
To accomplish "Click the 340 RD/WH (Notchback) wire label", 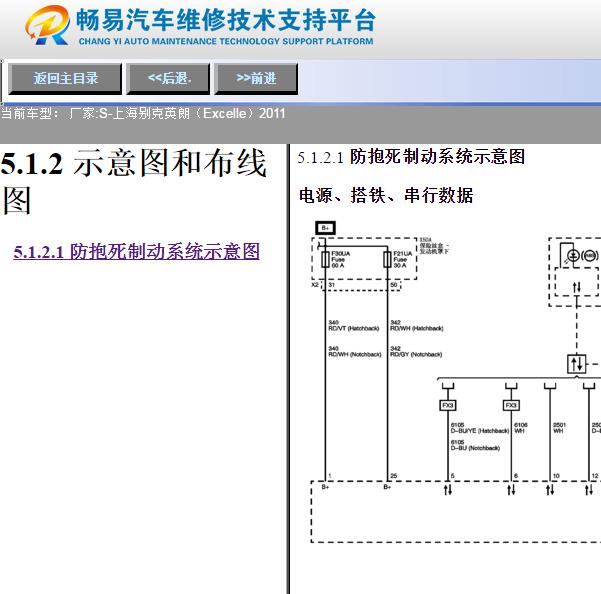I will click(x=355, y=351).
